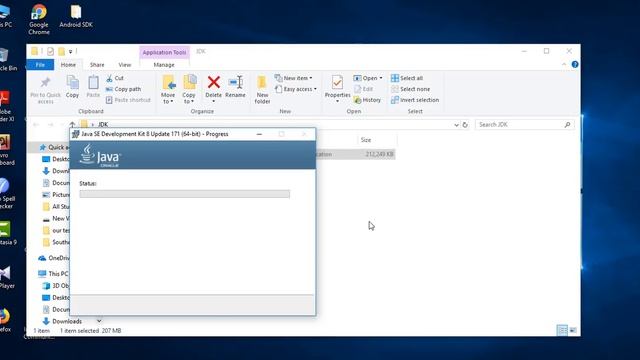
Task: Open Explorer Help question mark icon
Action: [575, 64]
